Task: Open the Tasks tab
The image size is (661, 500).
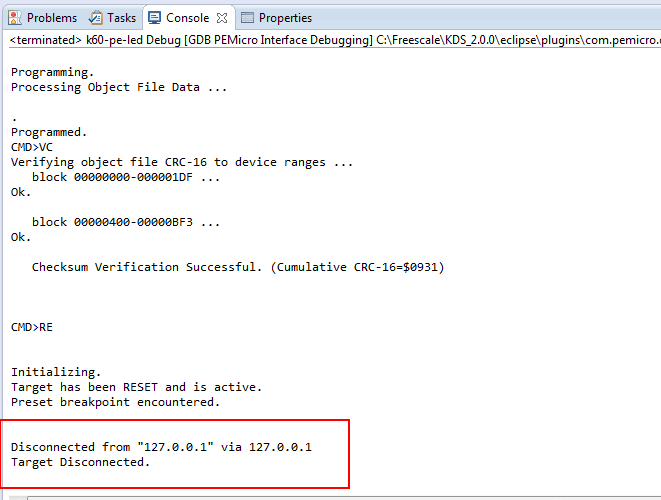Action: tap(121, 18)
